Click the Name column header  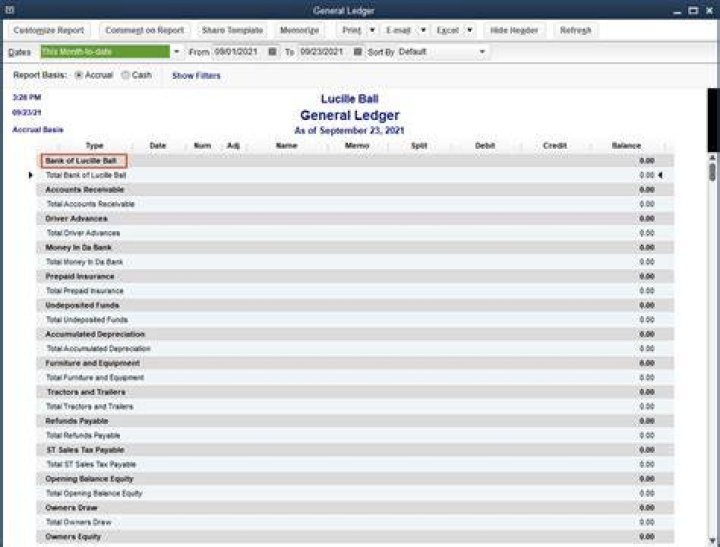pyautogui.click(x=287, y=146)
